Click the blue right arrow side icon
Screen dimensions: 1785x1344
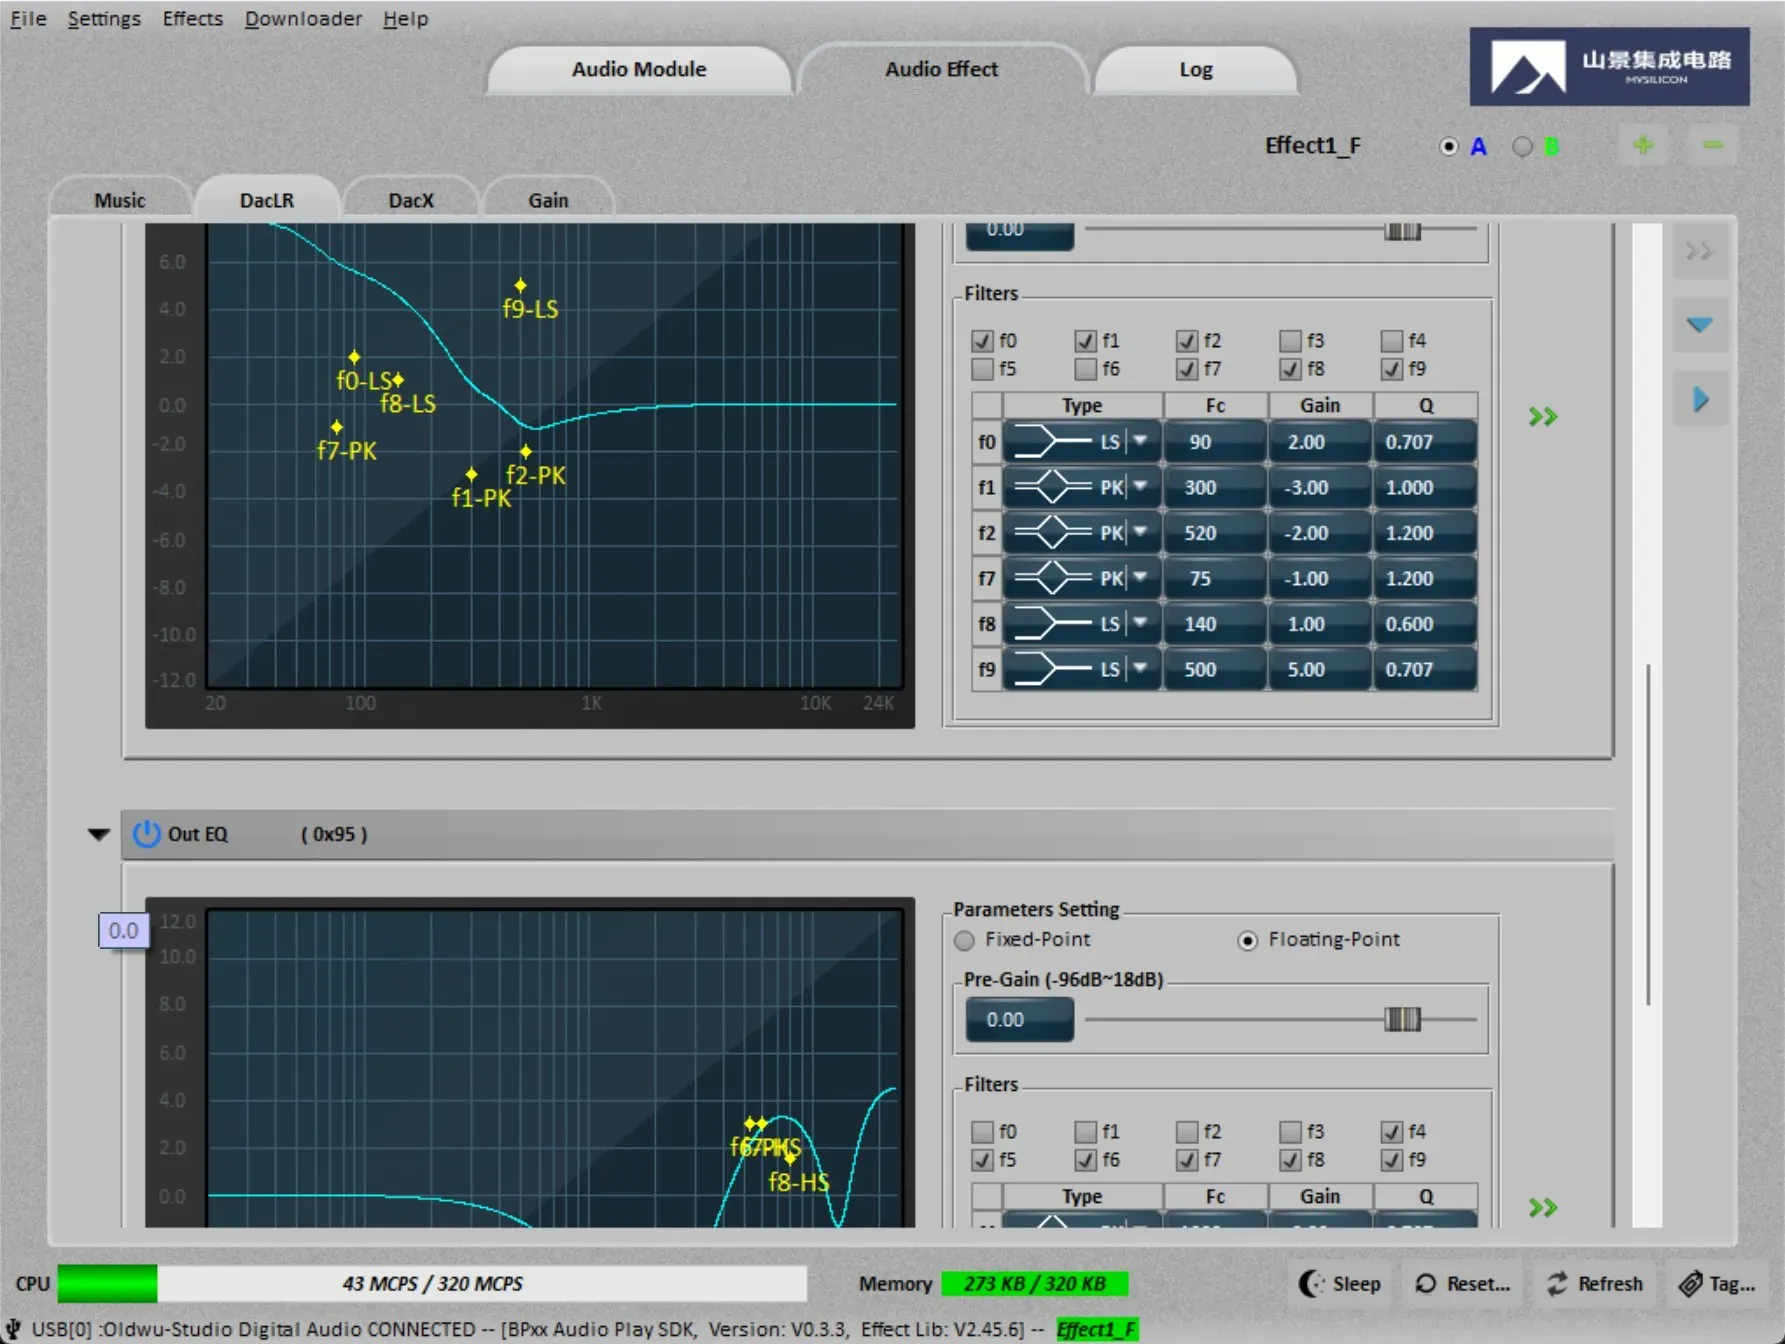[x=1700, y=399]
